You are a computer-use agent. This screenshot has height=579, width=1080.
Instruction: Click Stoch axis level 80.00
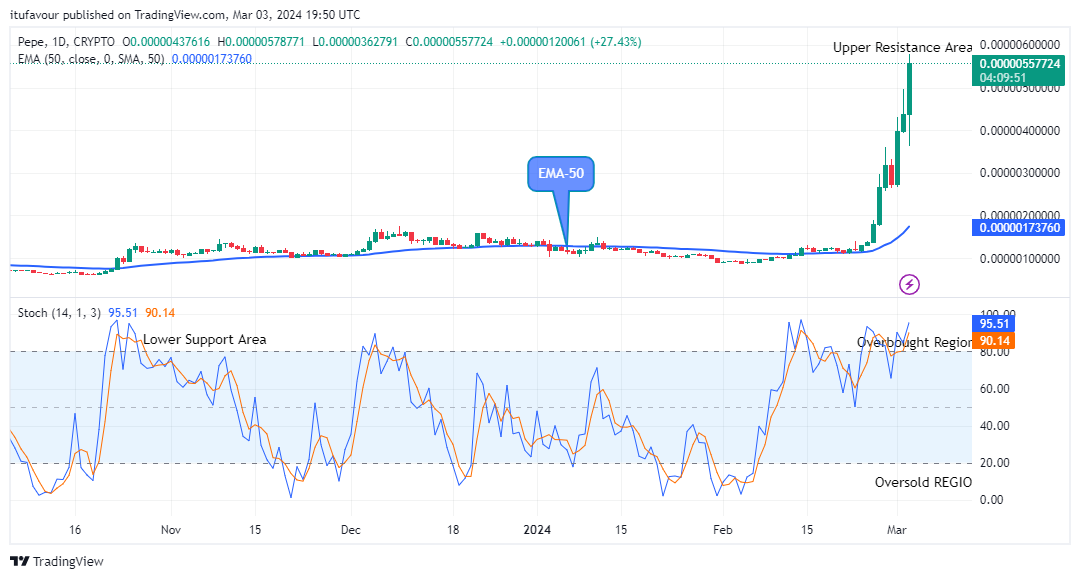995,352
